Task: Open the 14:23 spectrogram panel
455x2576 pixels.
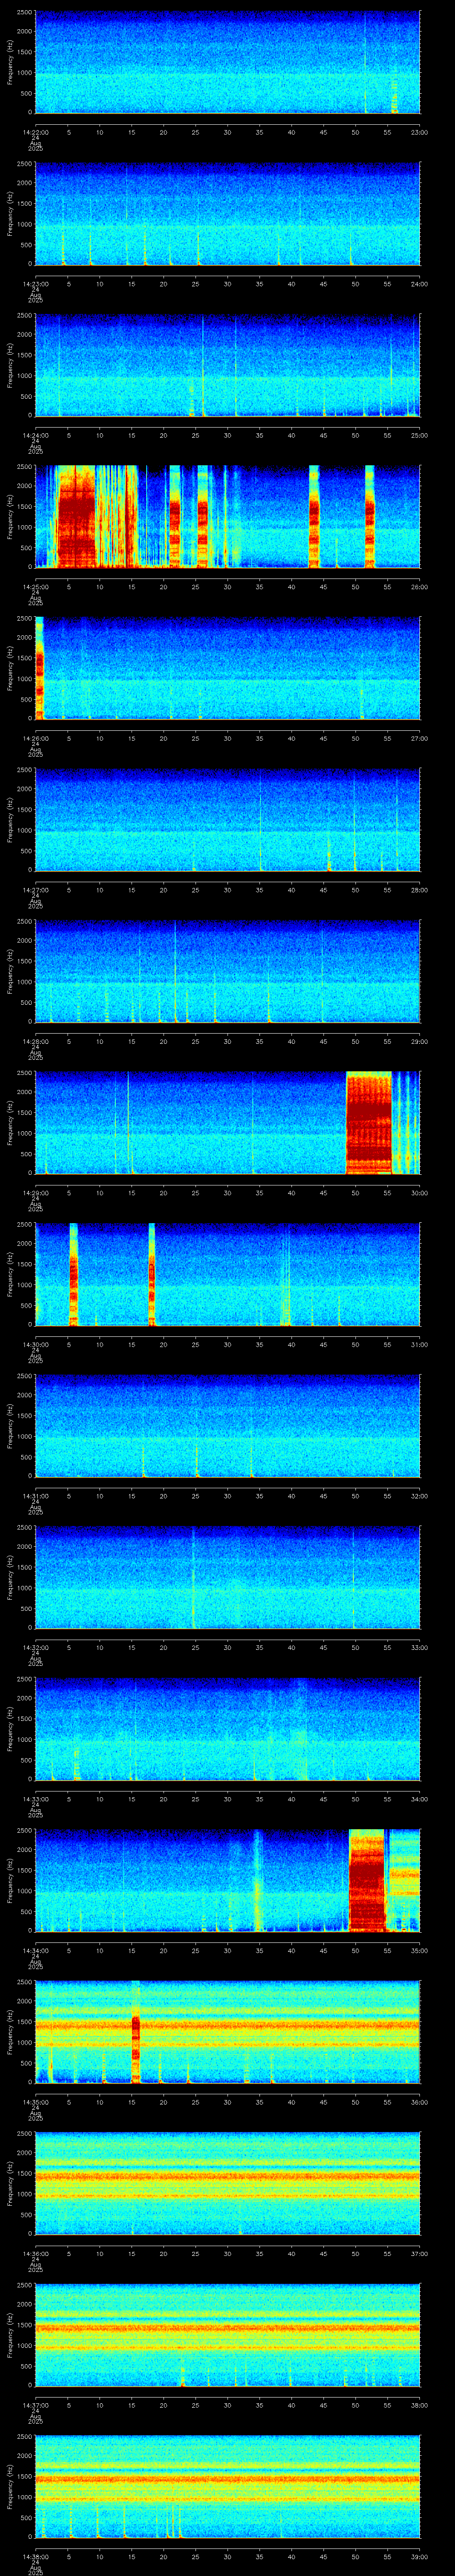Action: 227,214
